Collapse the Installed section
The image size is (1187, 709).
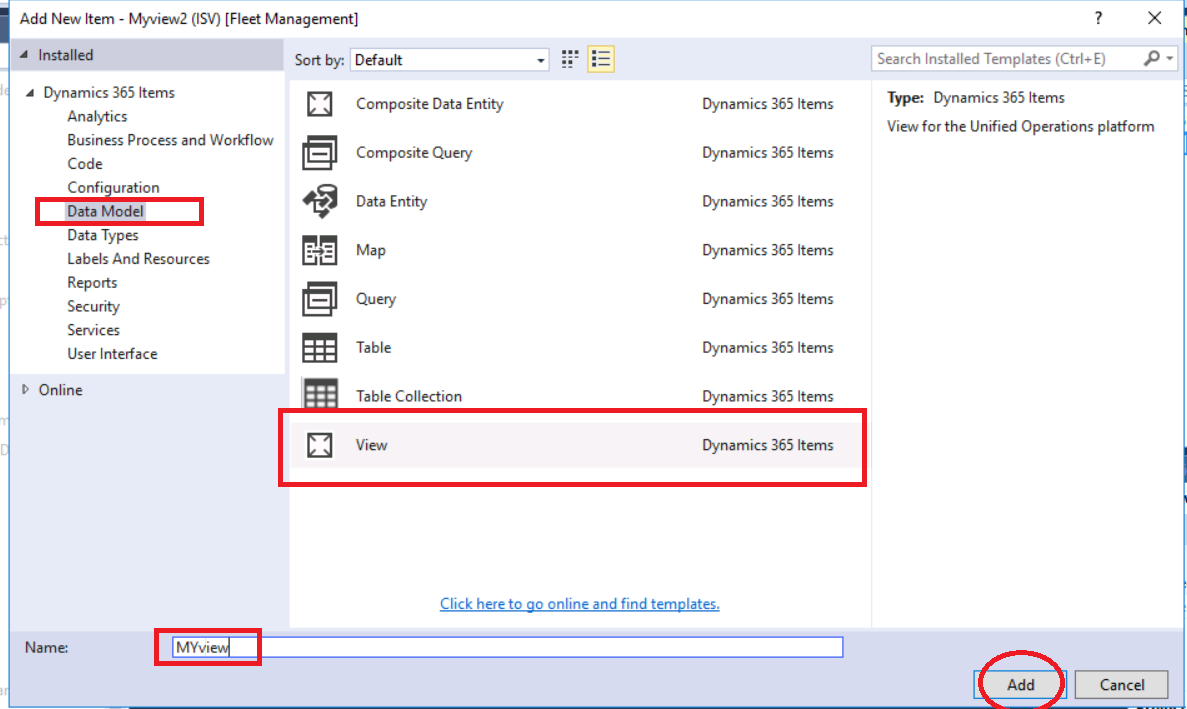tap(24, 54)
